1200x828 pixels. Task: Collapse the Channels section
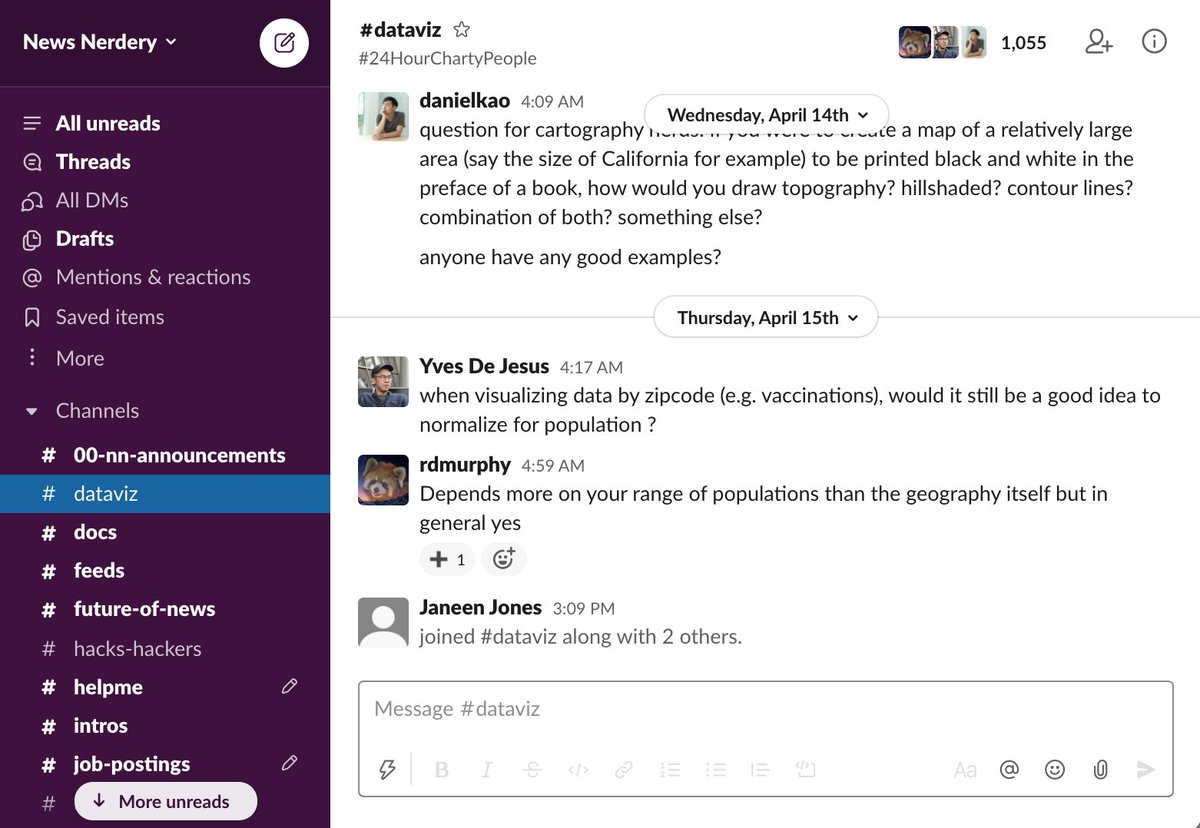(32, 411)
